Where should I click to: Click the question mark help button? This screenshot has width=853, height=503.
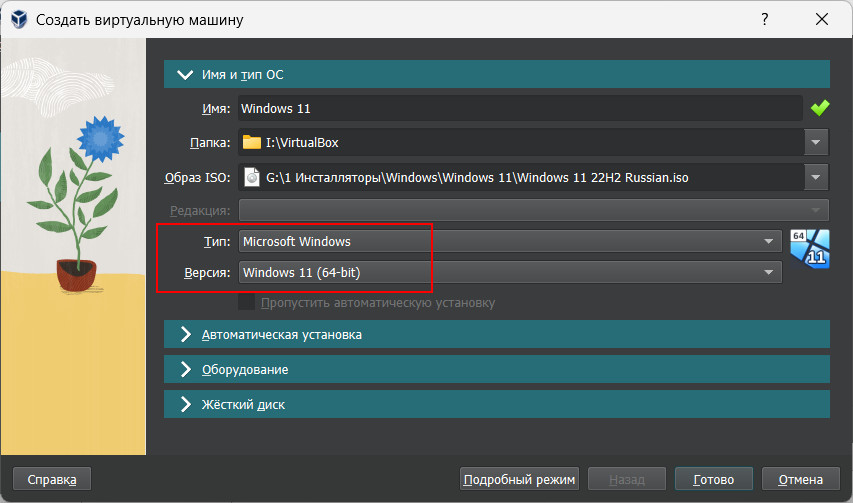click(x=764, y=20)
